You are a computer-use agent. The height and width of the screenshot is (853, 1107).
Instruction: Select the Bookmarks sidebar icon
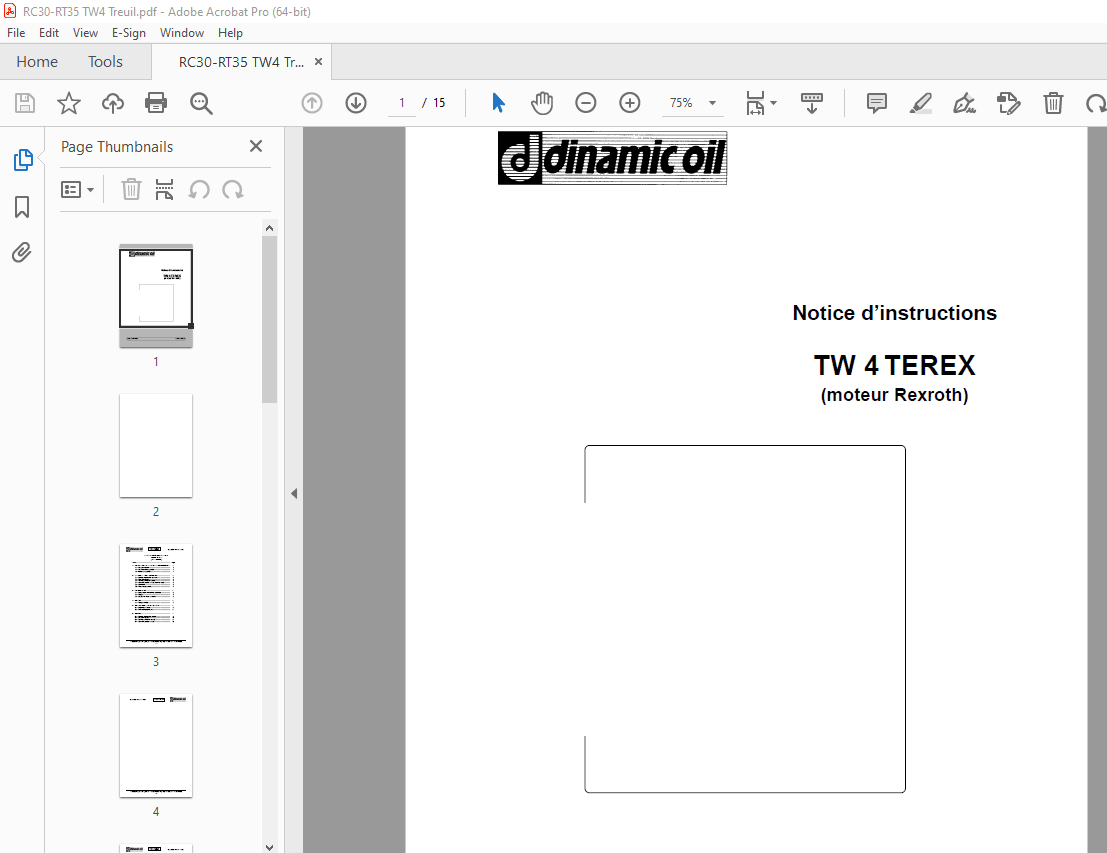tap(22, 207)
